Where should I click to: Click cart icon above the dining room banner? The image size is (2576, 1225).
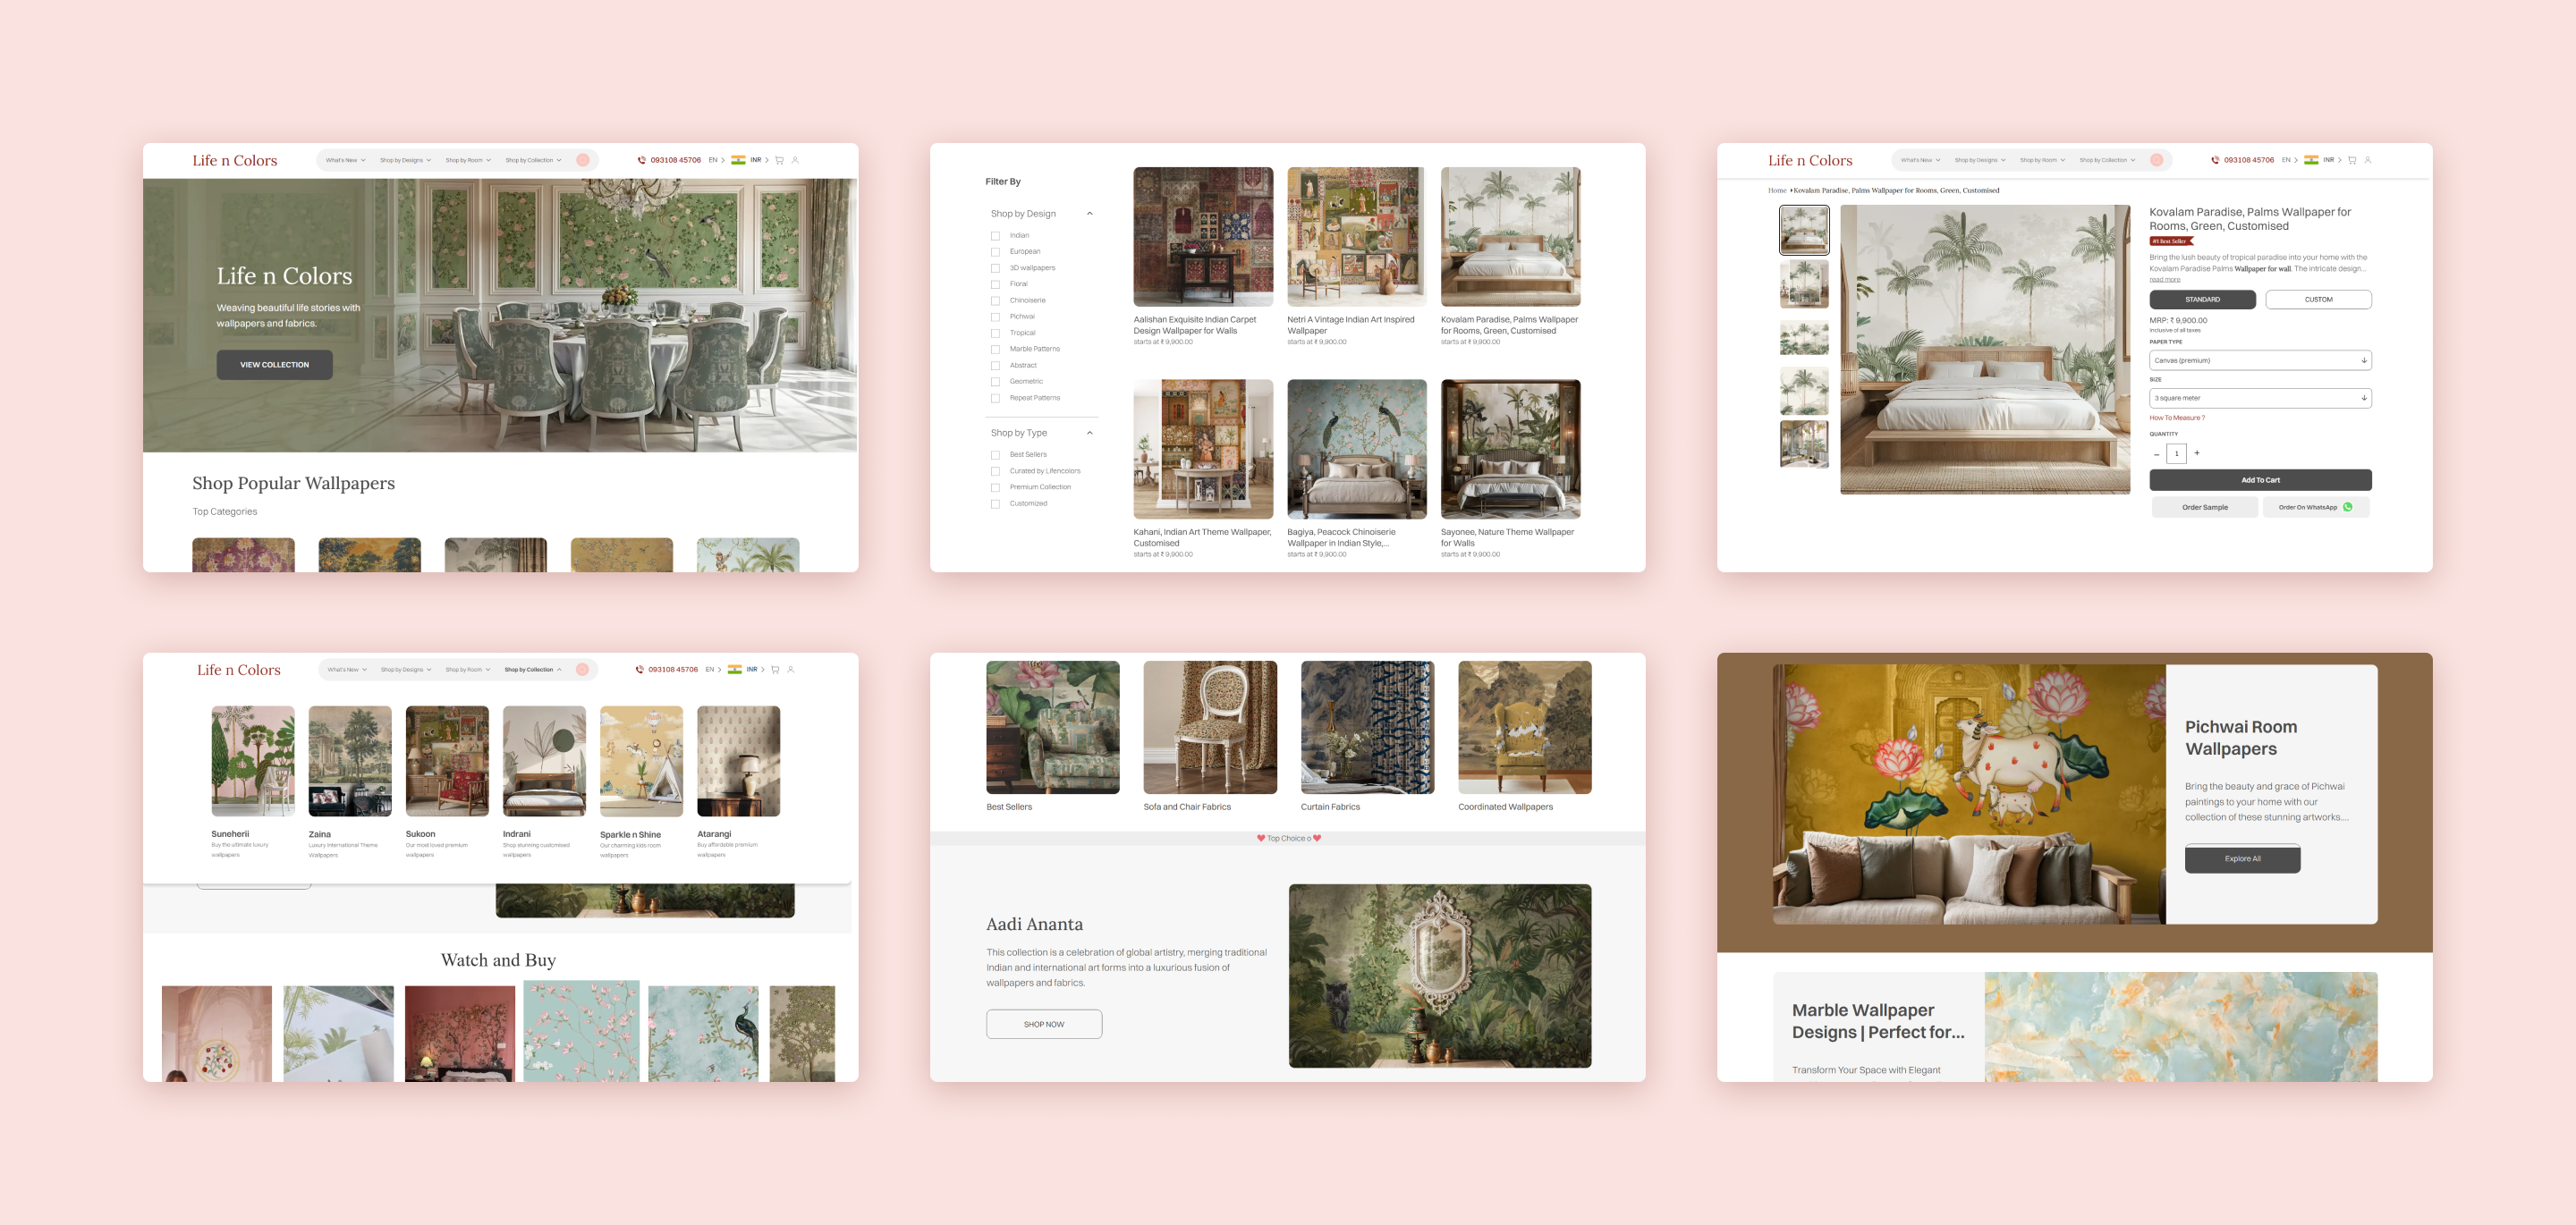coord(779,160)
